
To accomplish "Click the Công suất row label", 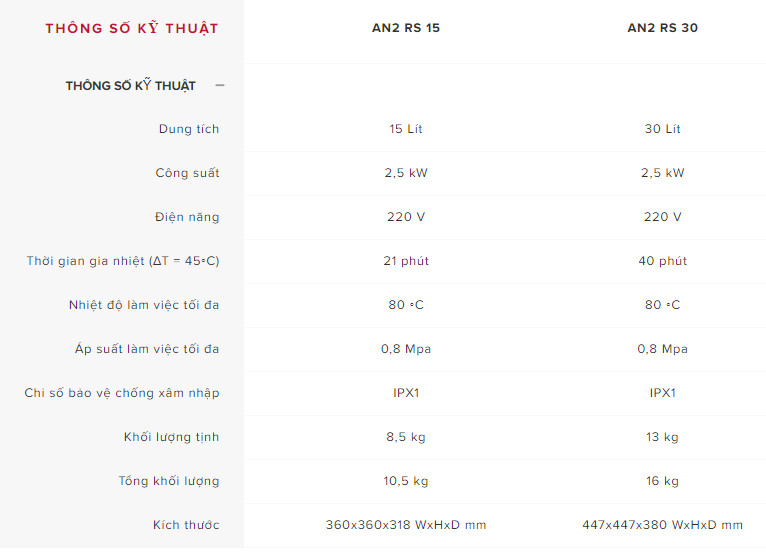I will click(x=187, y=173).
